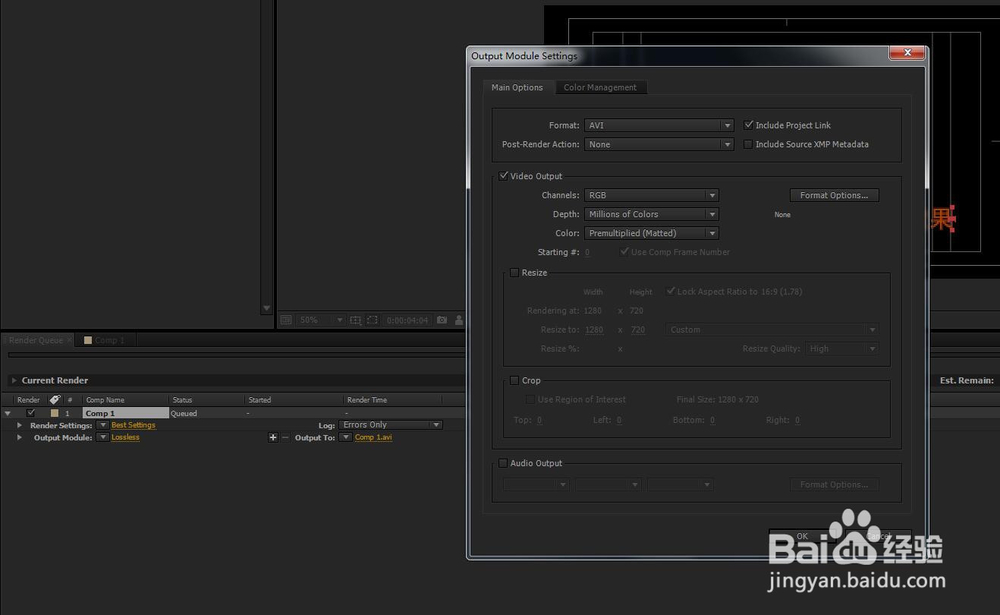
Task: Click the Render Time column header
Action: (393, 399)
